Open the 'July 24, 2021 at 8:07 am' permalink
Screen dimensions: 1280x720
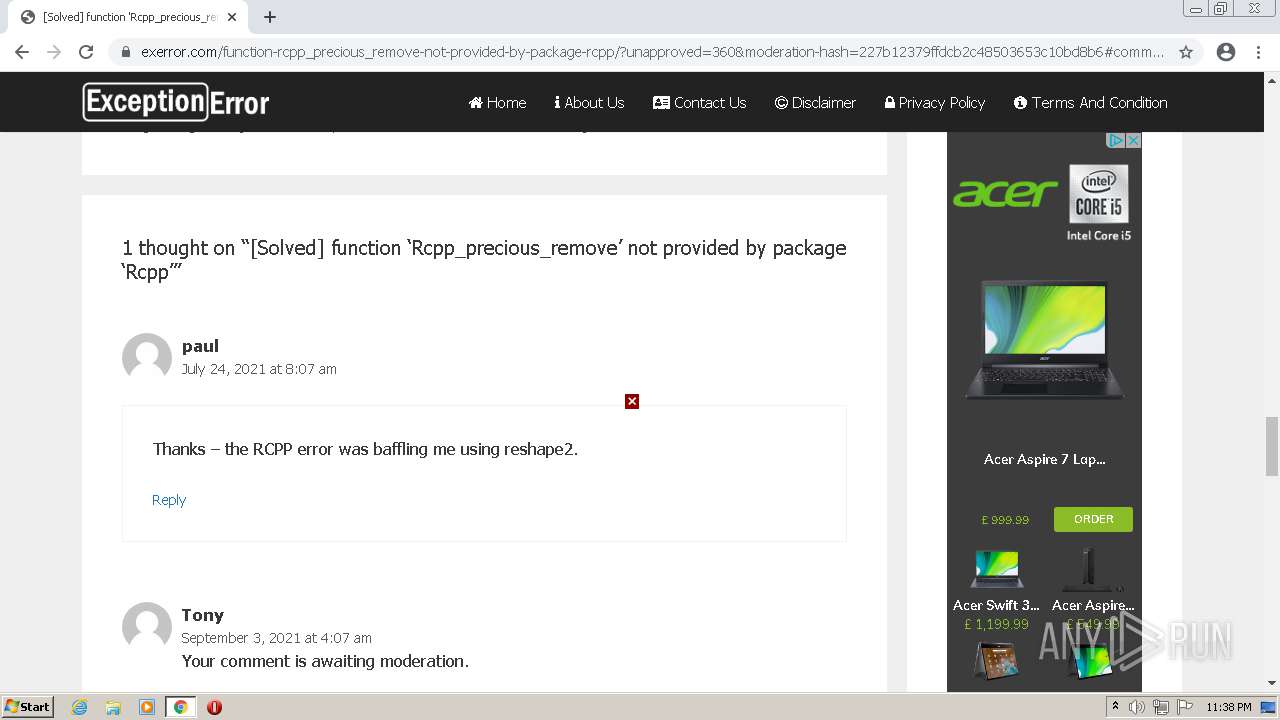click(259, 369)
